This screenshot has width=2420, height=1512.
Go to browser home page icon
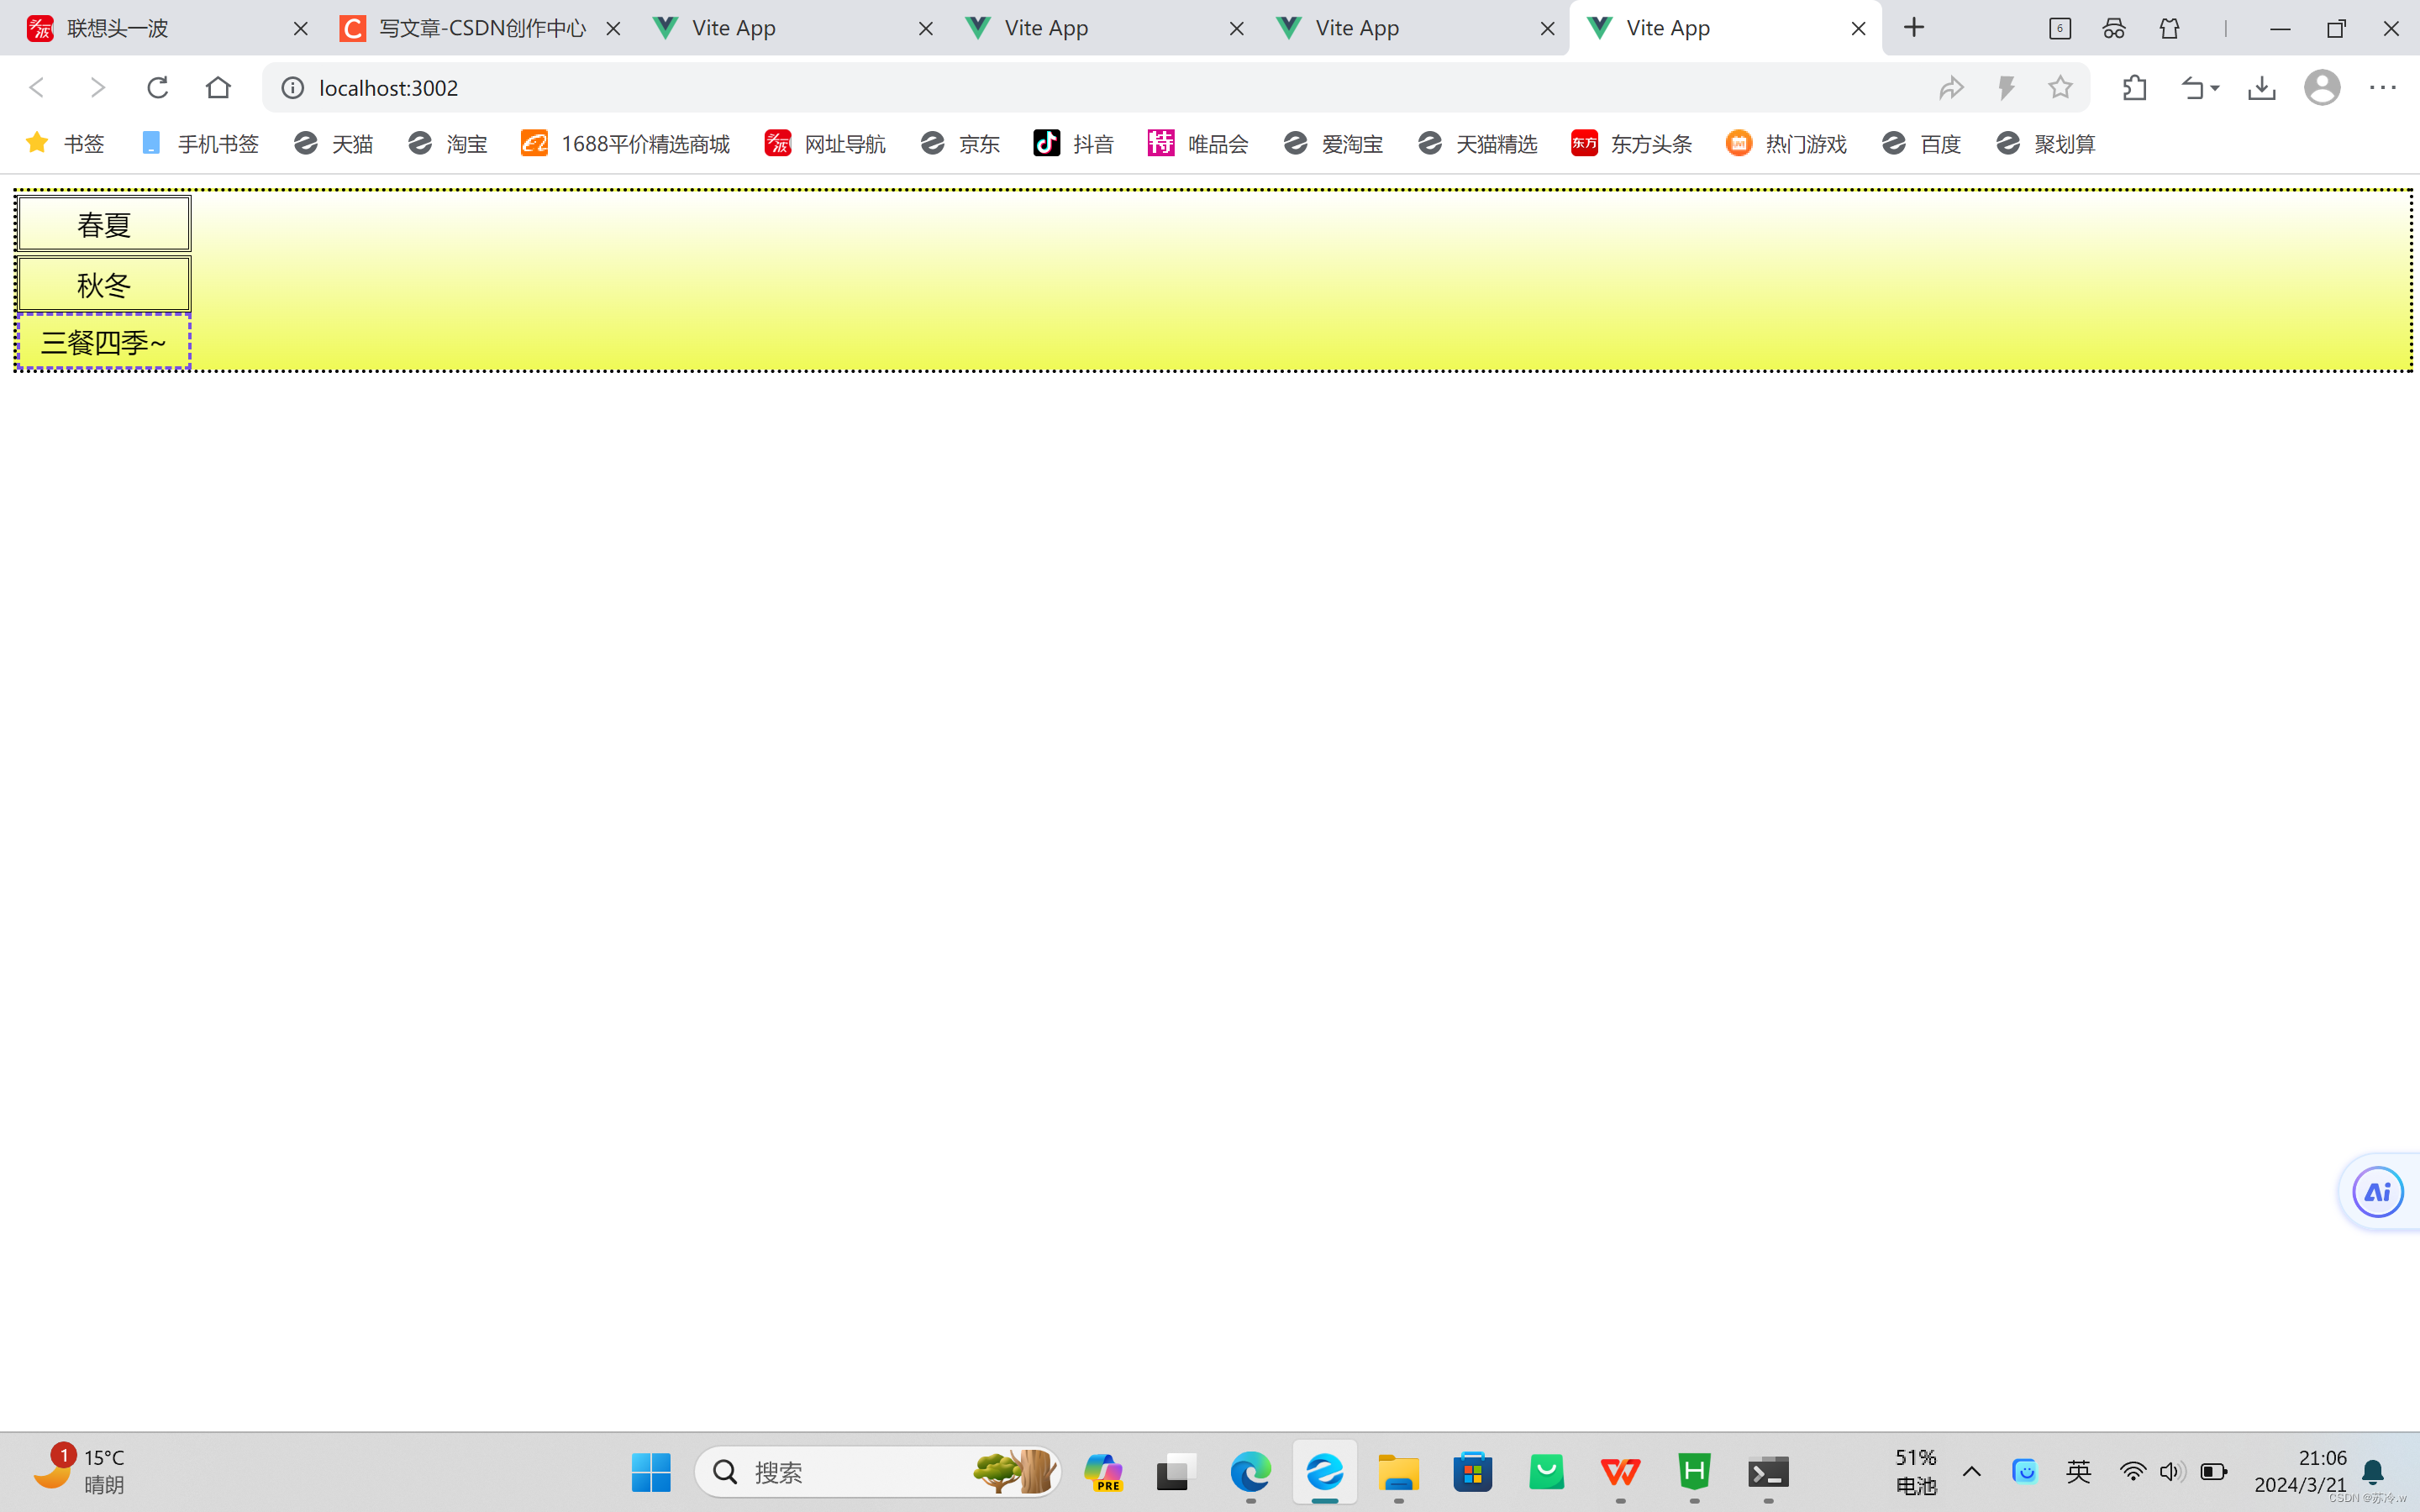click(x=218, y=88)
